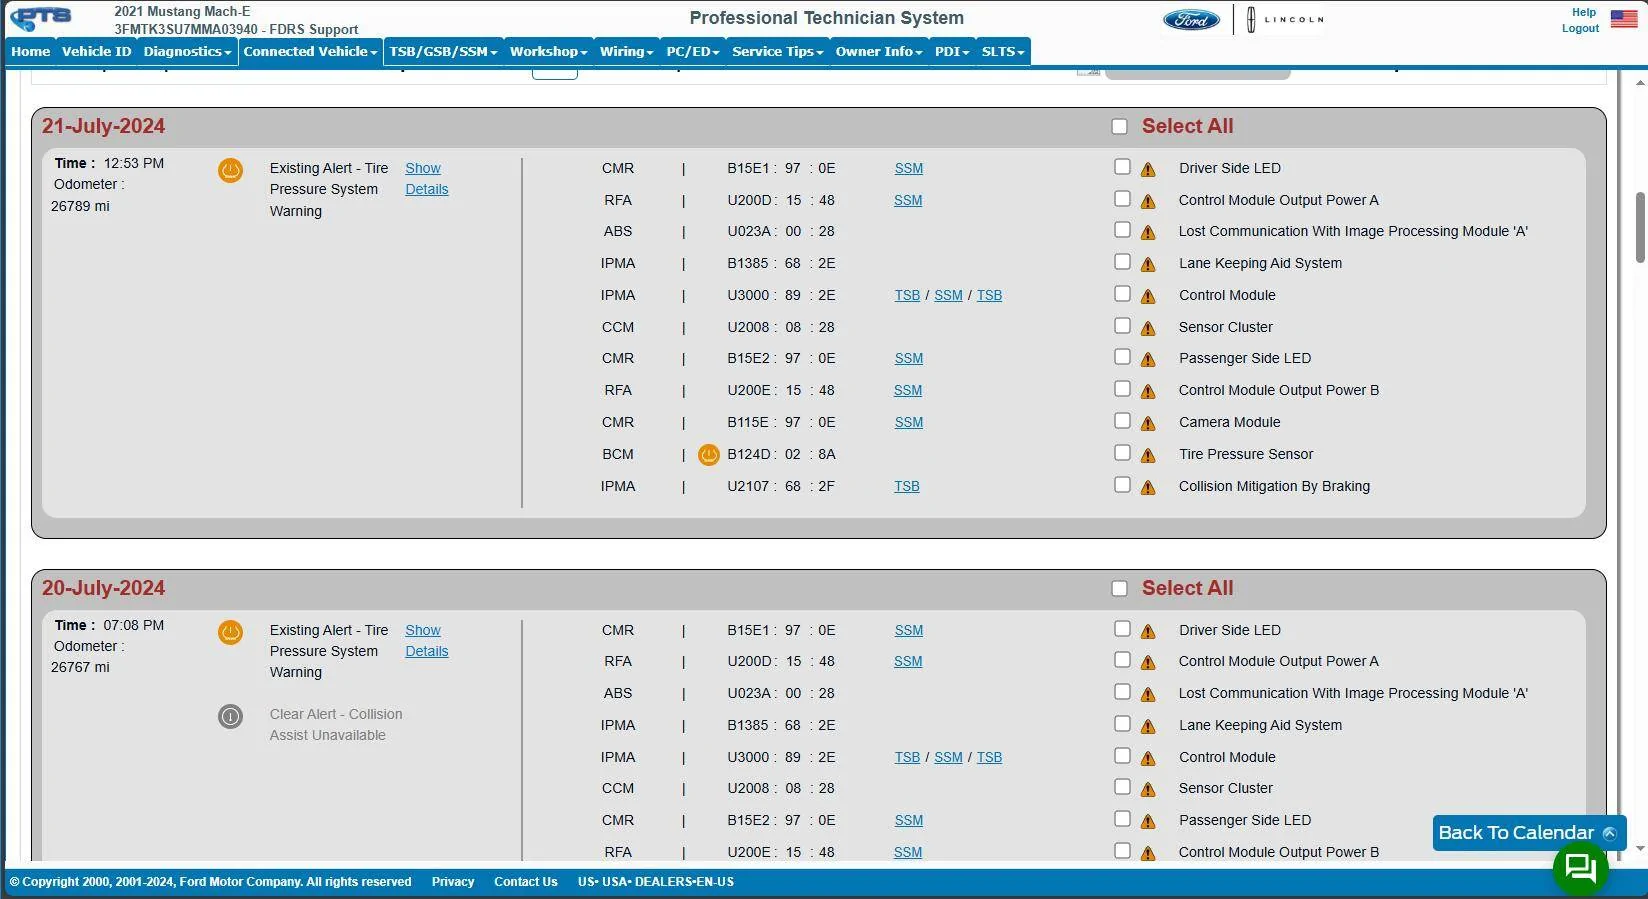Screen dimensions: 1648x899
Task: Click the 21-July-2024 date heading
Action: point(104,127)
